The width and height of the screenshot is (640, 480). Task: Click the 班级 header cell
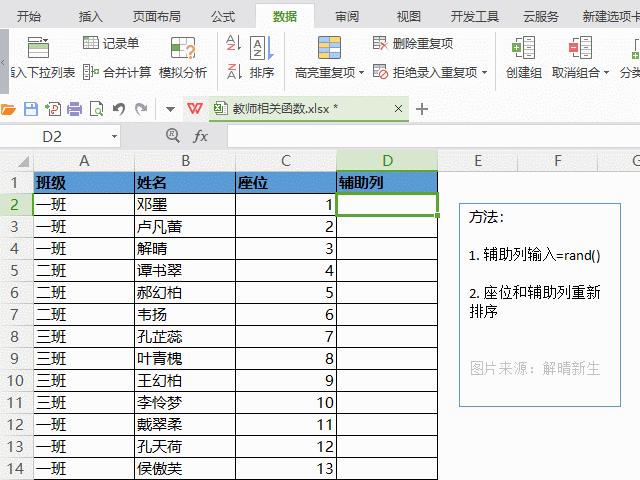(84, 182)
